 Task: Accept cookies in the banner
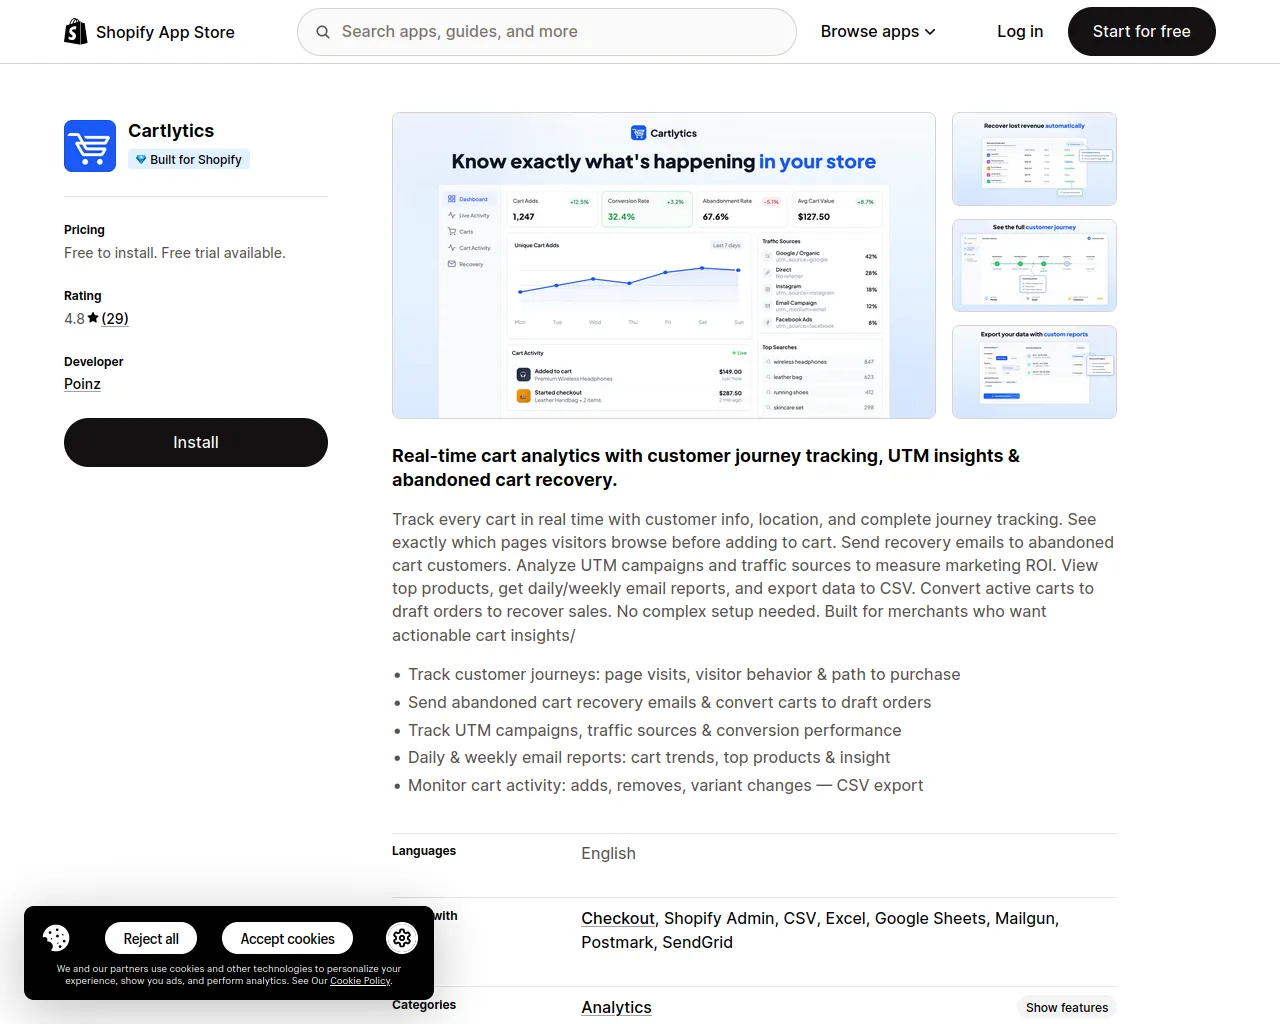coord(287,938)
